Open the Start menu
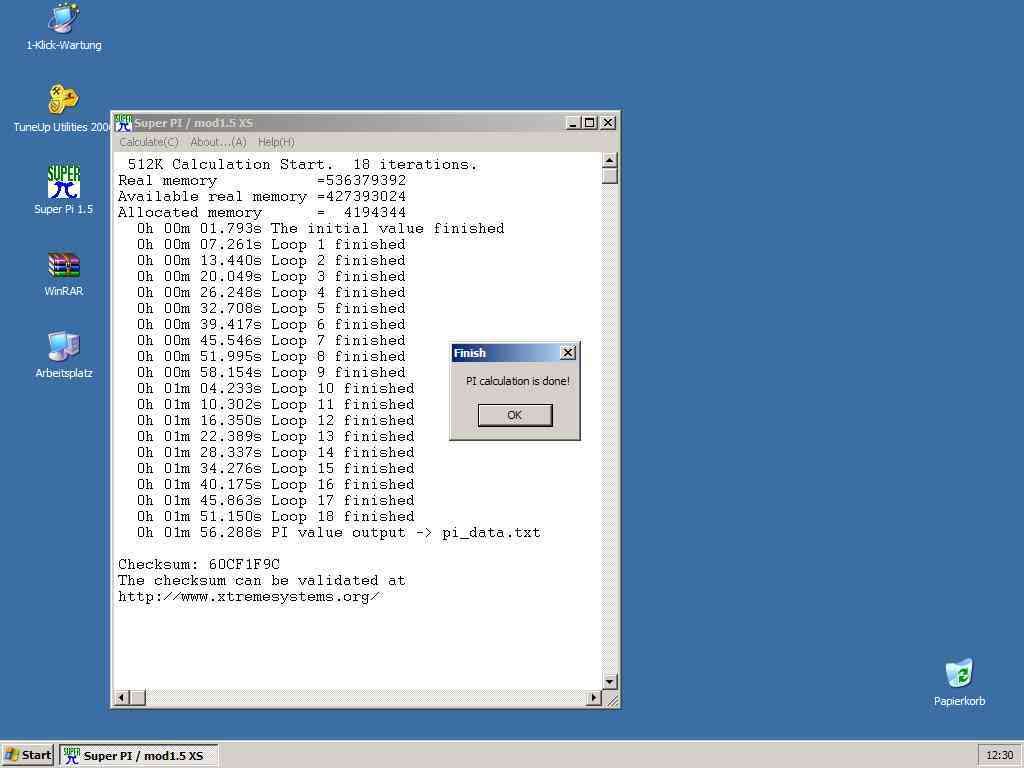Image resolution: width=1024 pixels, height=768 pixels. pyautogui.click(x=27, y=756)
